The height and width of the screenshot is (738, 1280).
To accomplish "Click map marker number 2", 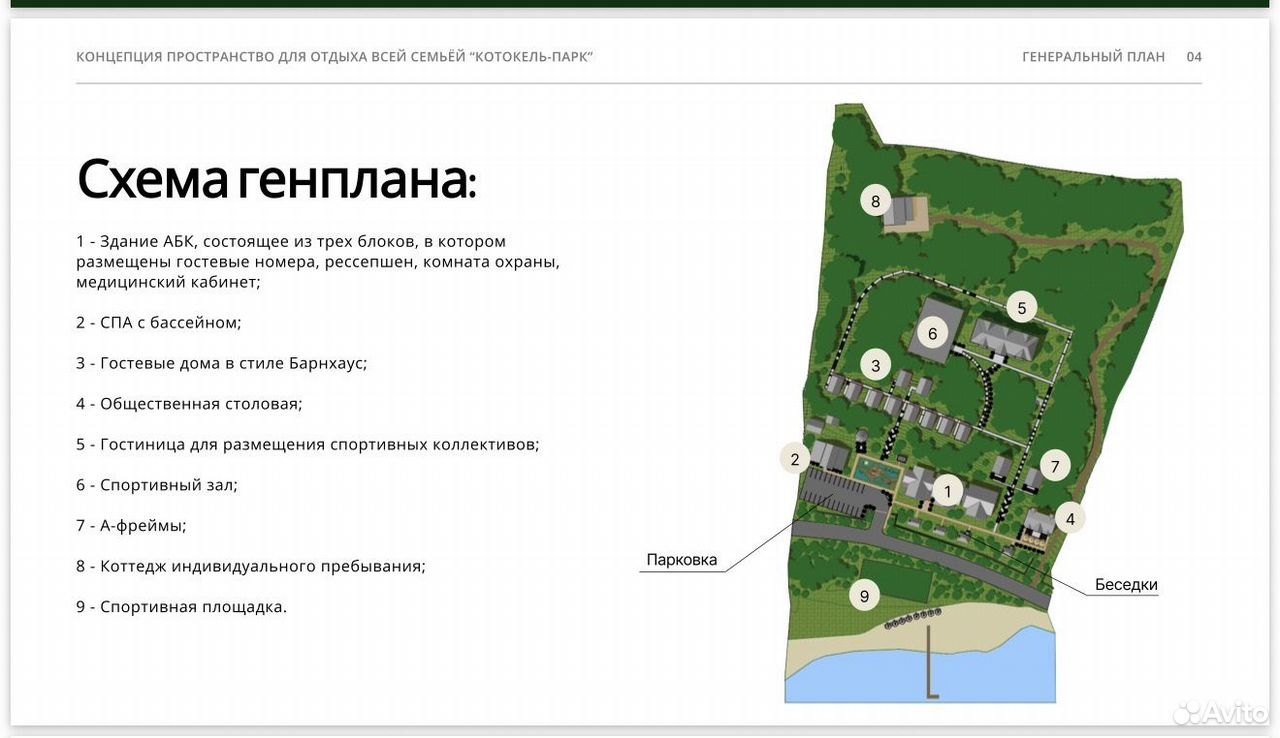I will click(795, 460).
